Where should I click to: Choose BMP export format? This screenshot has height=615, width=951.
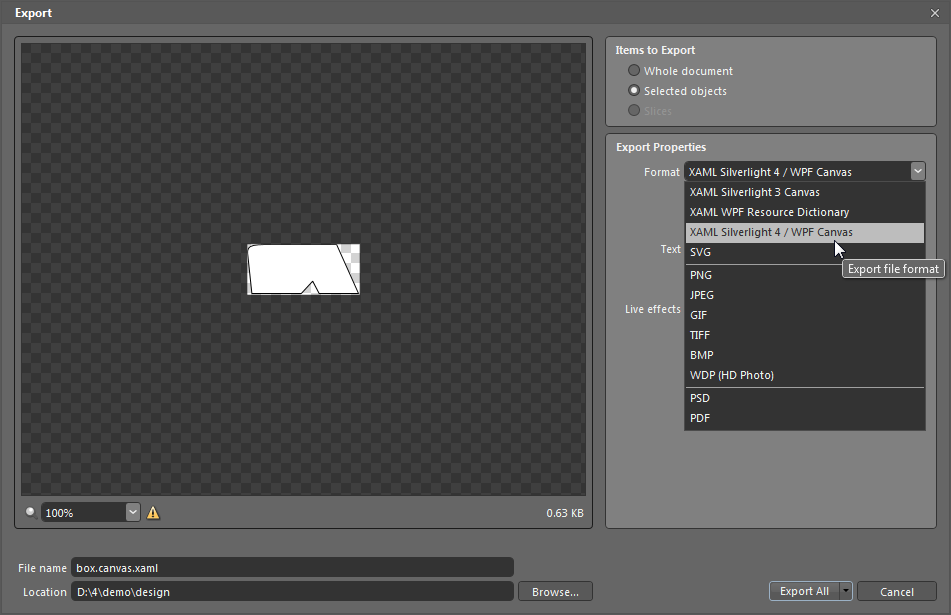tap(805, 355)
